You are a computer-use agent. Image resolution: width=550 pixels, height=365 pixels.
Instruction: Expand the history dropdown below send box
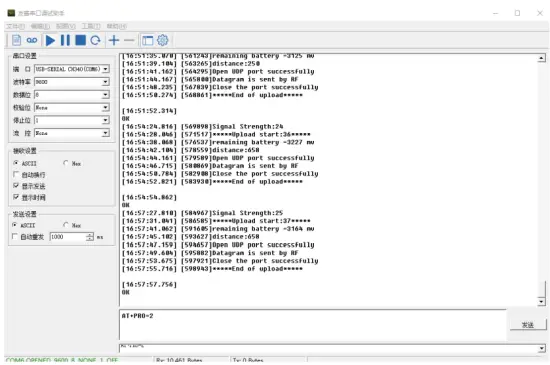pos(542,348)
